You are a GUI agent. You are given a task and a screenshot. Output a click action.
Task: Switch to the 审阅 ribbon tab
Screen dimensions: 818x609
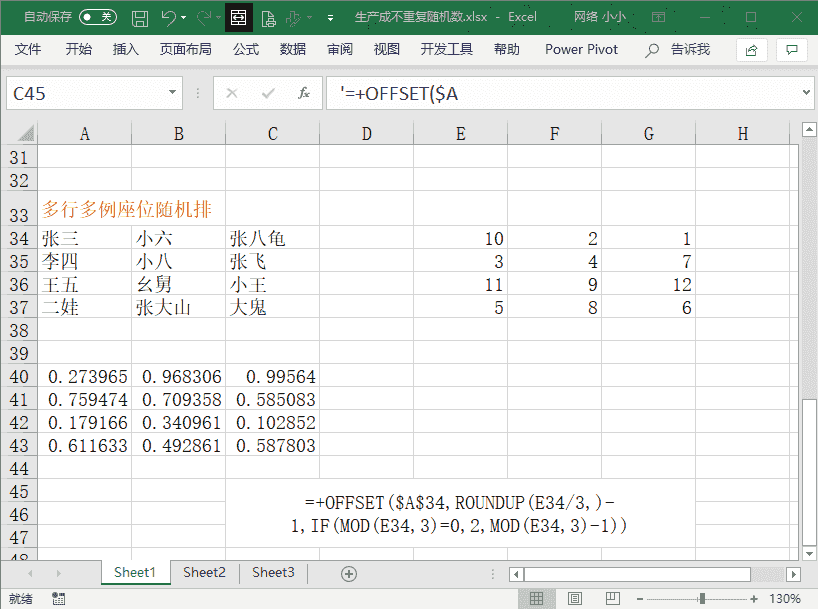(x=340, y=50)
